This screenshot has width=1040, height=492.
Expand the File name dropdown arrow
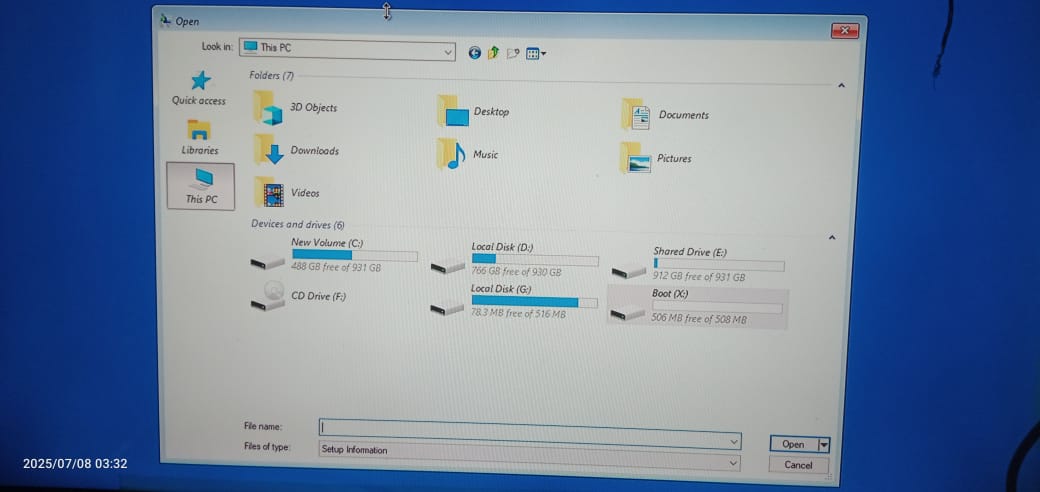(x=734, y=440)
